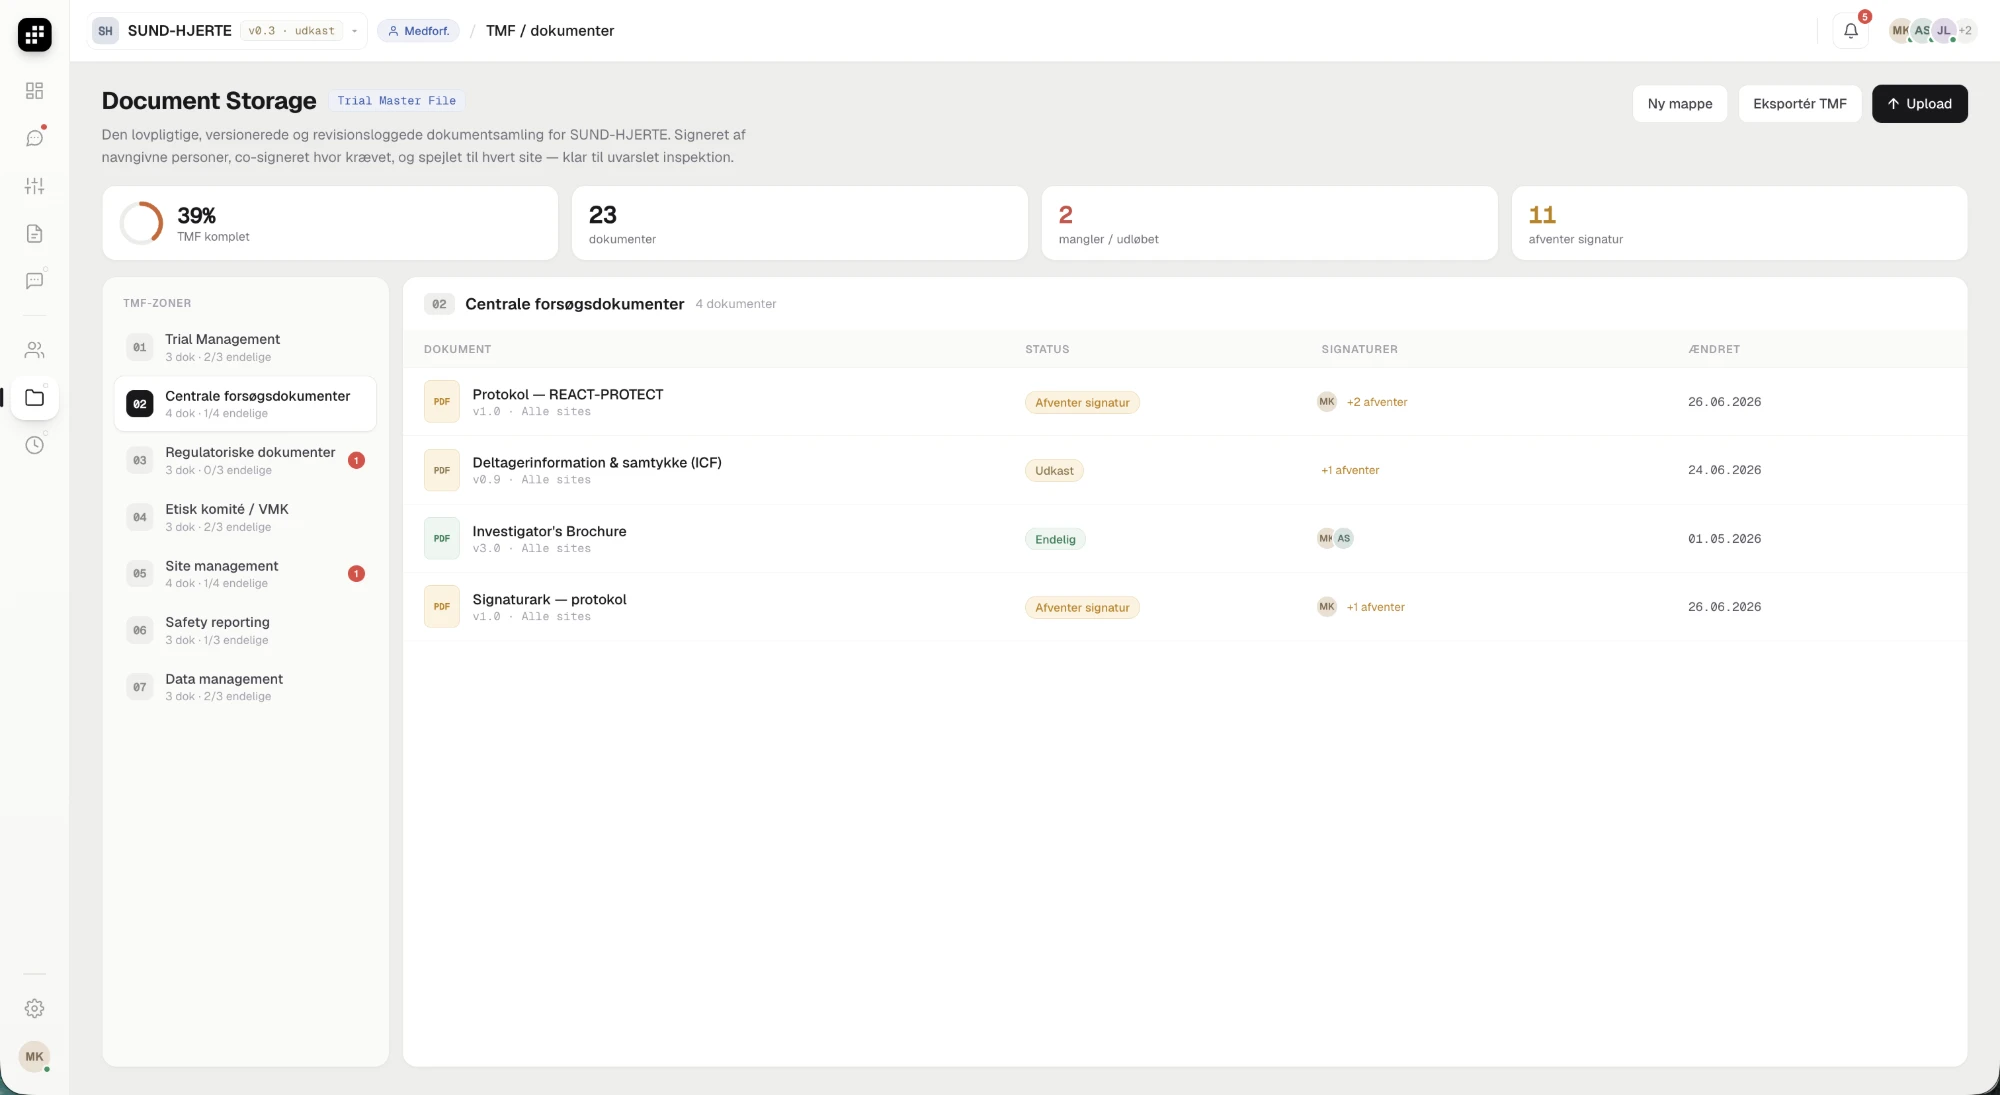Click the v0.3 udkast version badge

tap(291, 31)
